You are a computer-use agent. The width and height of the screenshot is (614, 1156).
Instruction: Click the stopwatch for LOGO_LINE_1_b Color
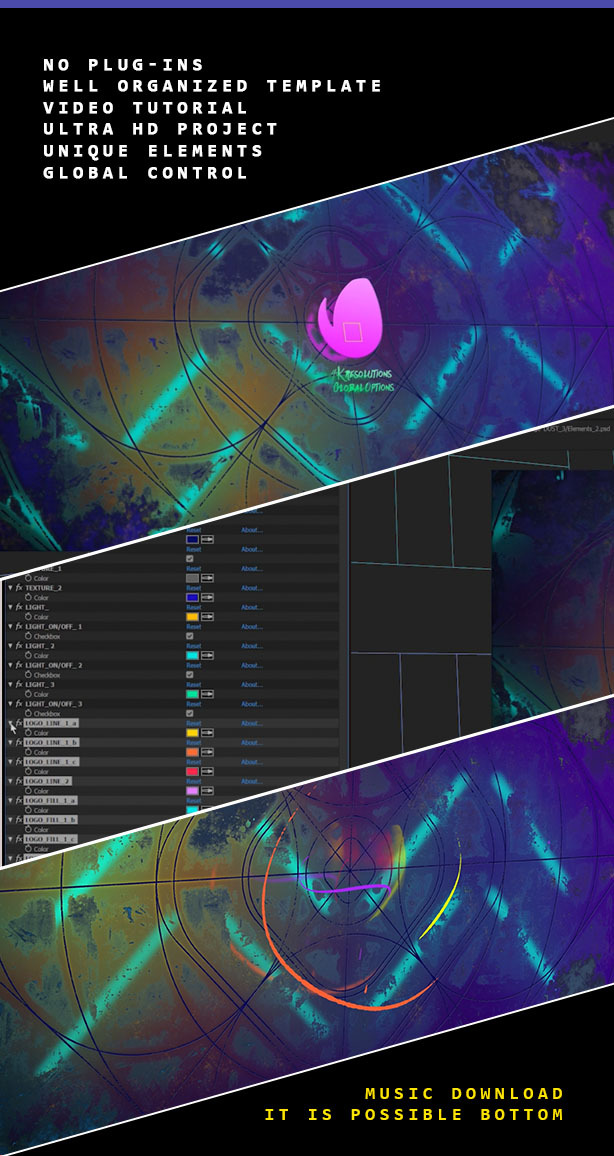pyautogui.click(x=28, y=752)
